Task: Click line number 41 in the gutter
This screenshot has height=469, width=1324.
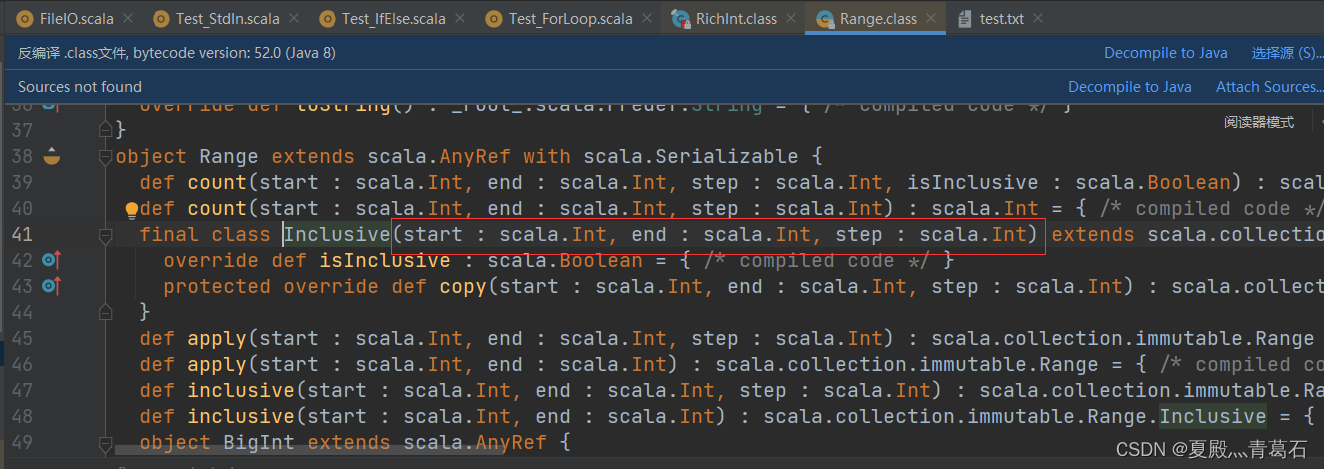Action: point(22,235)
